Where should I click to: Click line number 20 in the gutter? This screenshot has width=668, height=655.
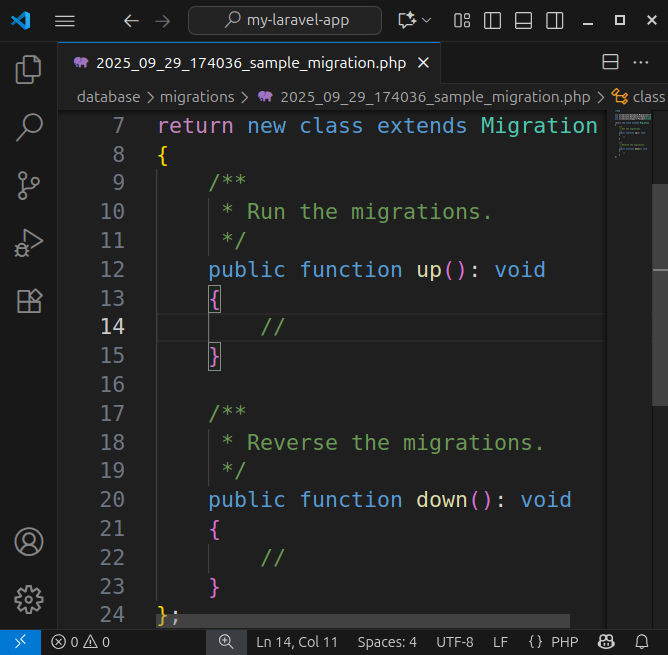112,500
